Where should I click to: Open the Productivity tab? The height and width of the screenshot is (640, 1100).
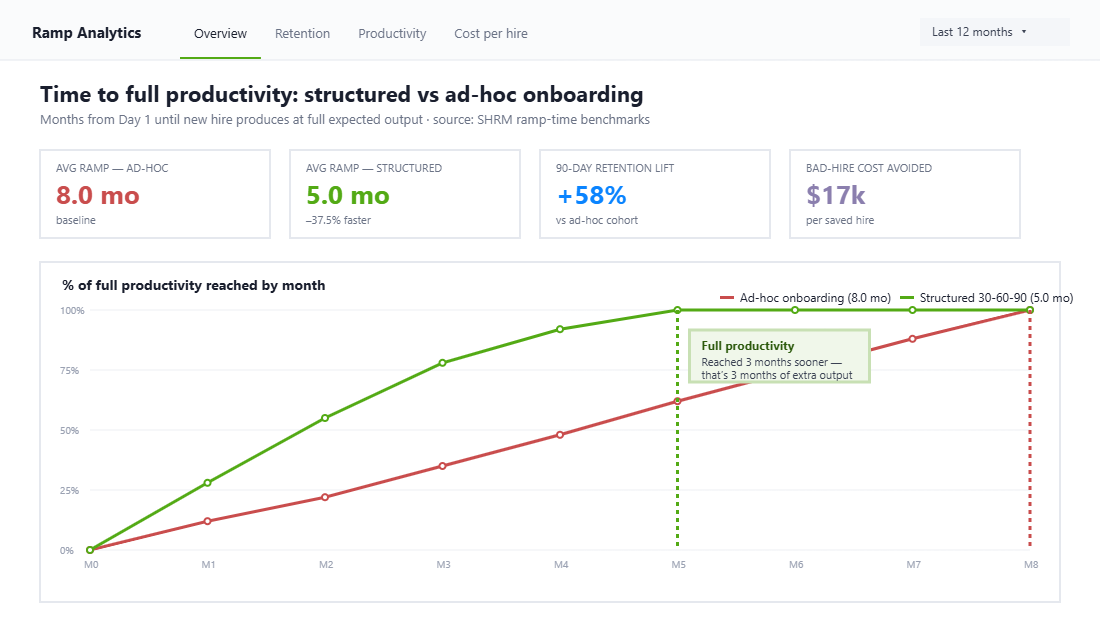392,33
